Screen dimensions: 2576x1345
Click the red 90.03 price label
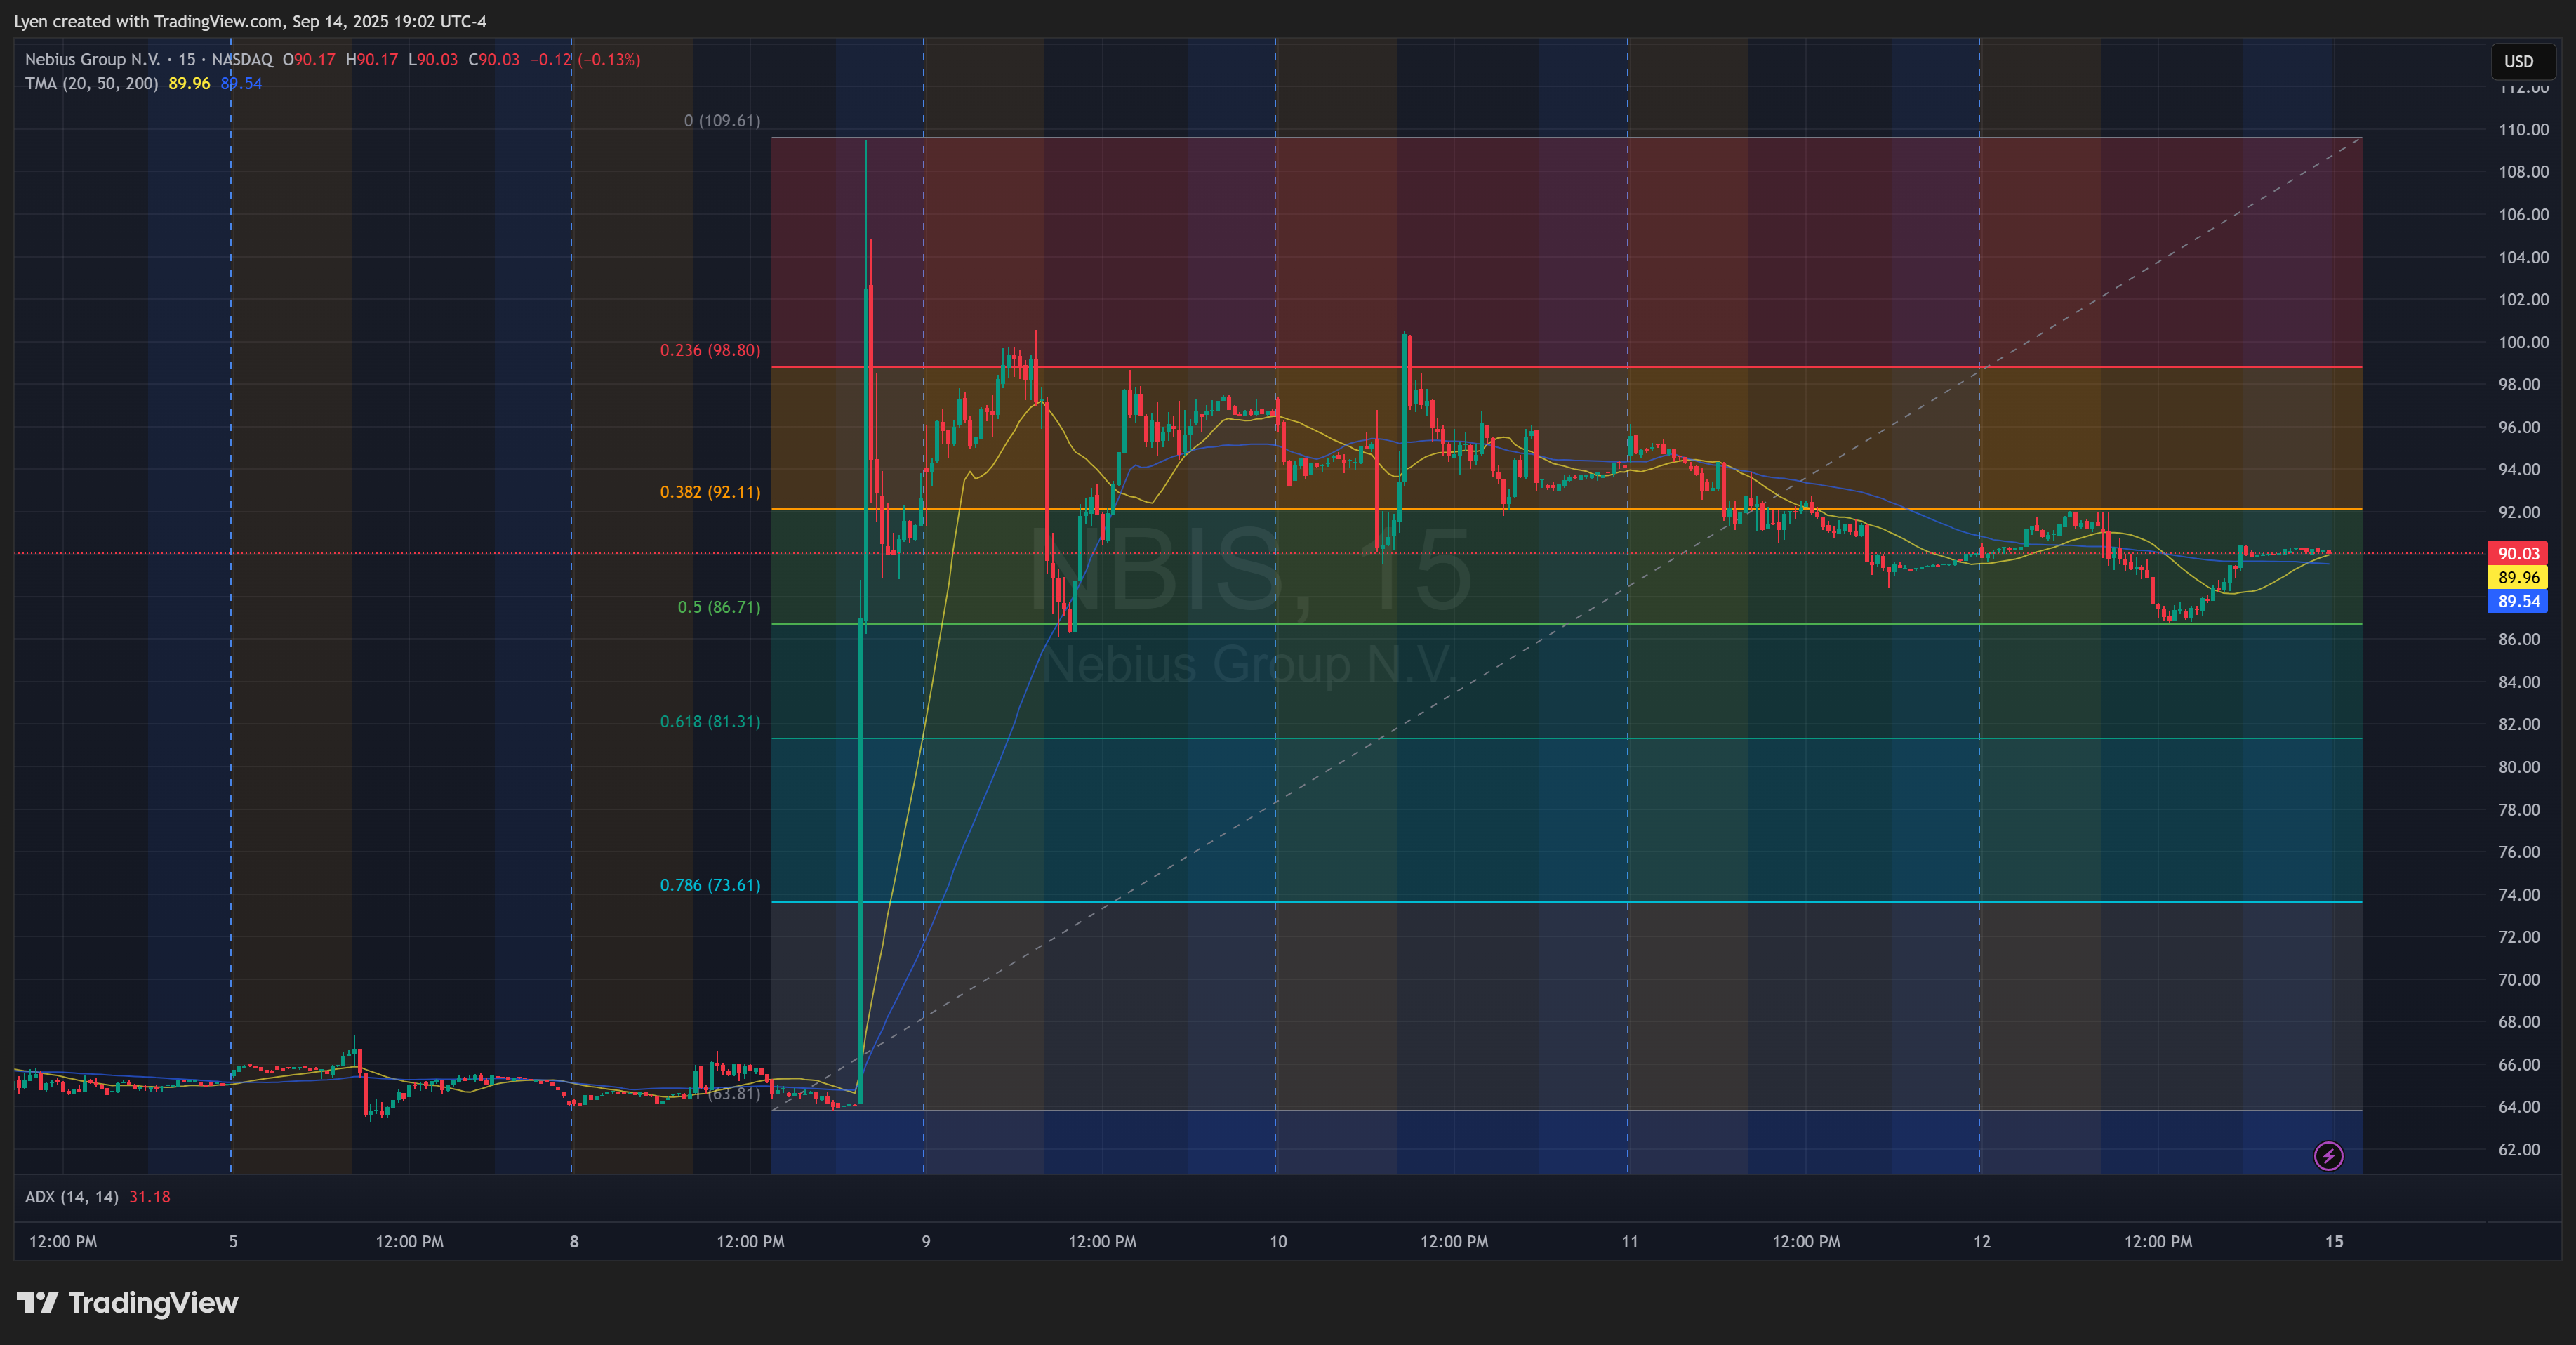coord(2517,553)
